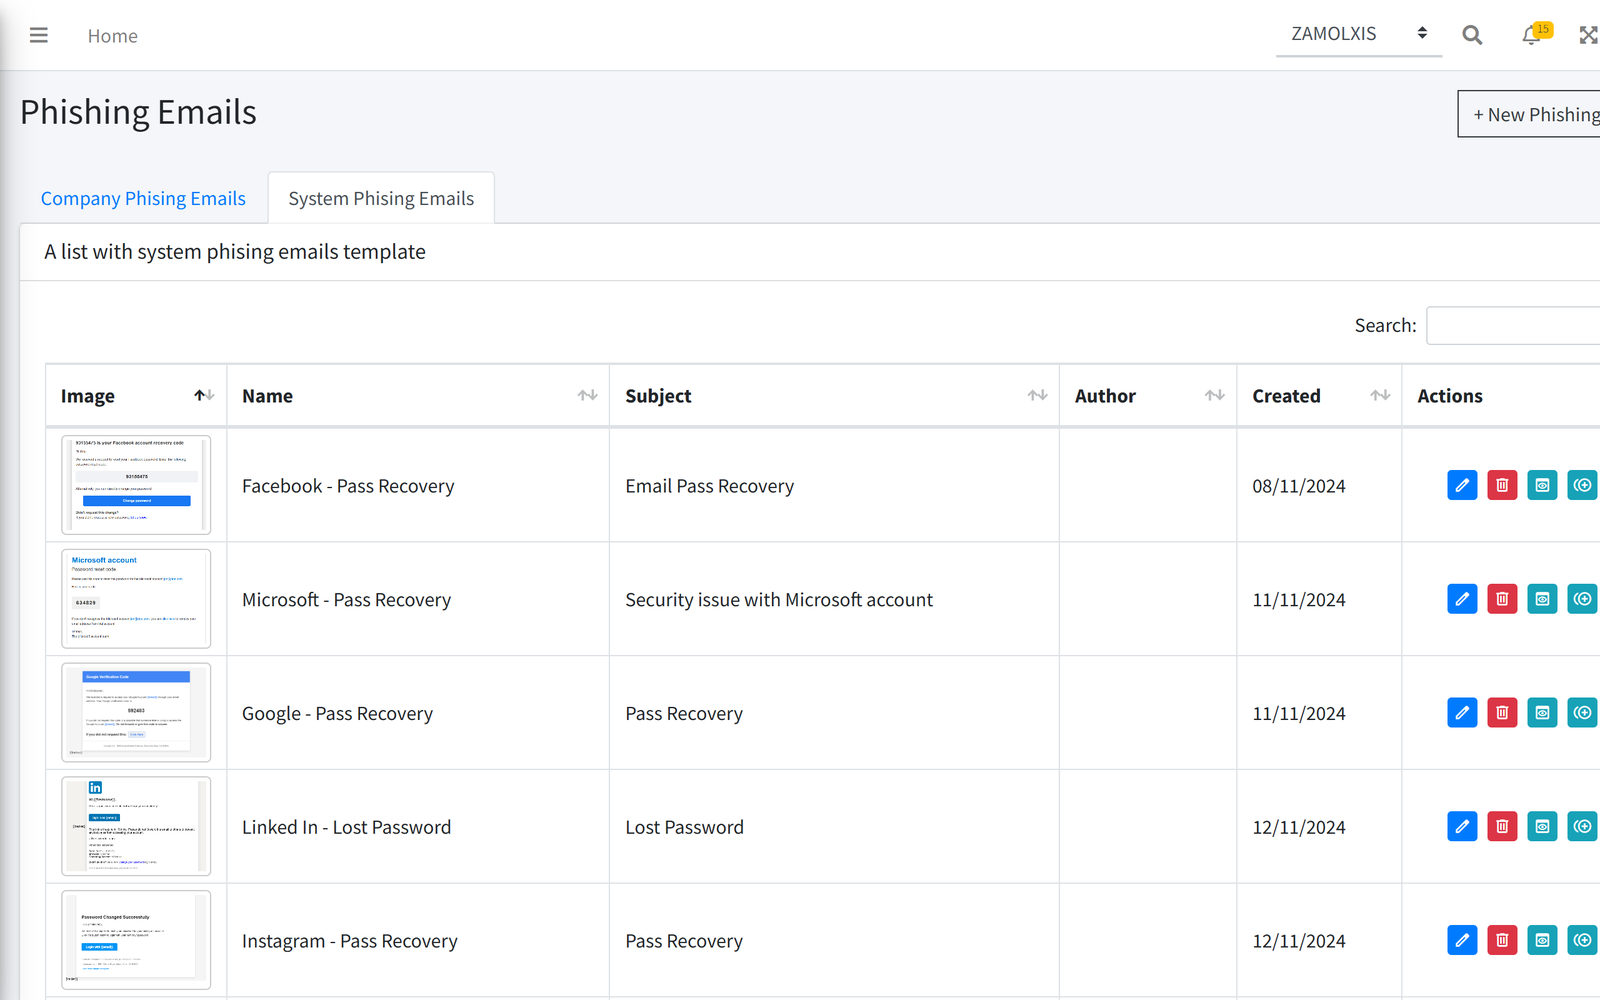Preview the Microsoft - Pass Recovery email
This screenshot has height=1000, width=1600.
[1542, 599]
